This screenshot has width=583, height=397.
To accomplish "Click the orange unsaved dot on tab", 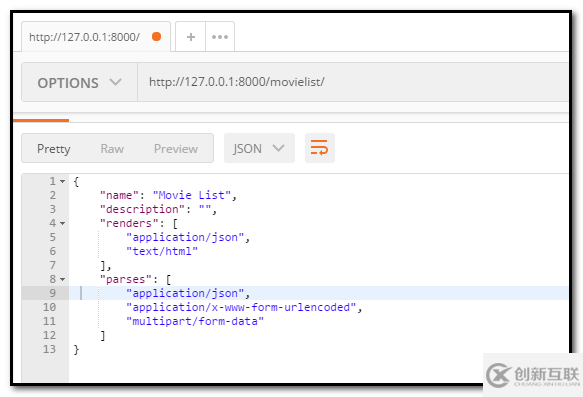I will coord(157,36).
